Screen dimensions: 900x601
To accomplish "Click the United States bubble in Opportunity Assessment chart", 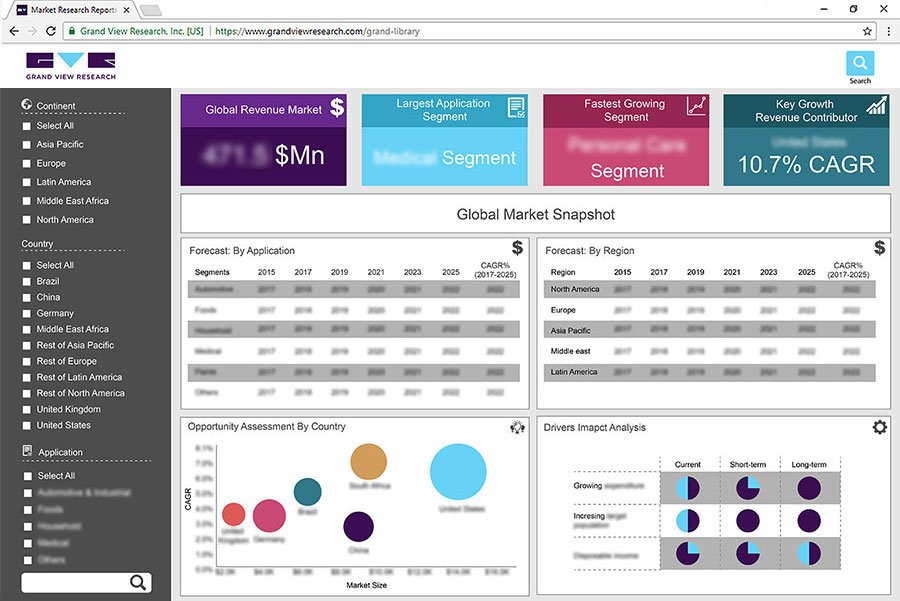I will click(458, 471).
